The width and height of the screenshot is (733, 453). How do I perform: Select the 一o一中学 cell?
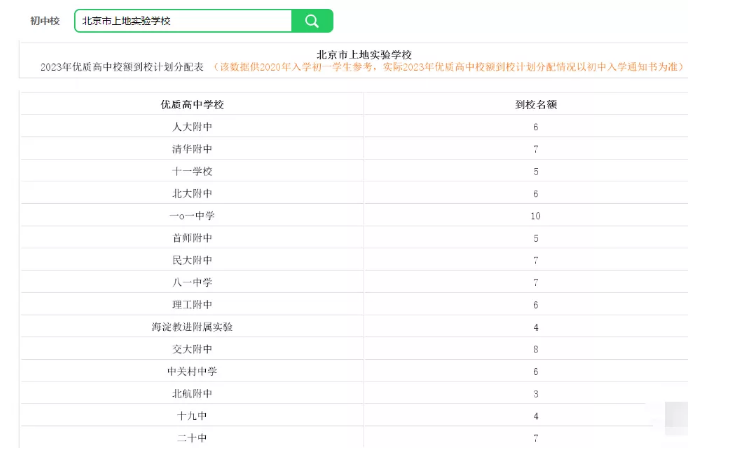pos(192,216)
